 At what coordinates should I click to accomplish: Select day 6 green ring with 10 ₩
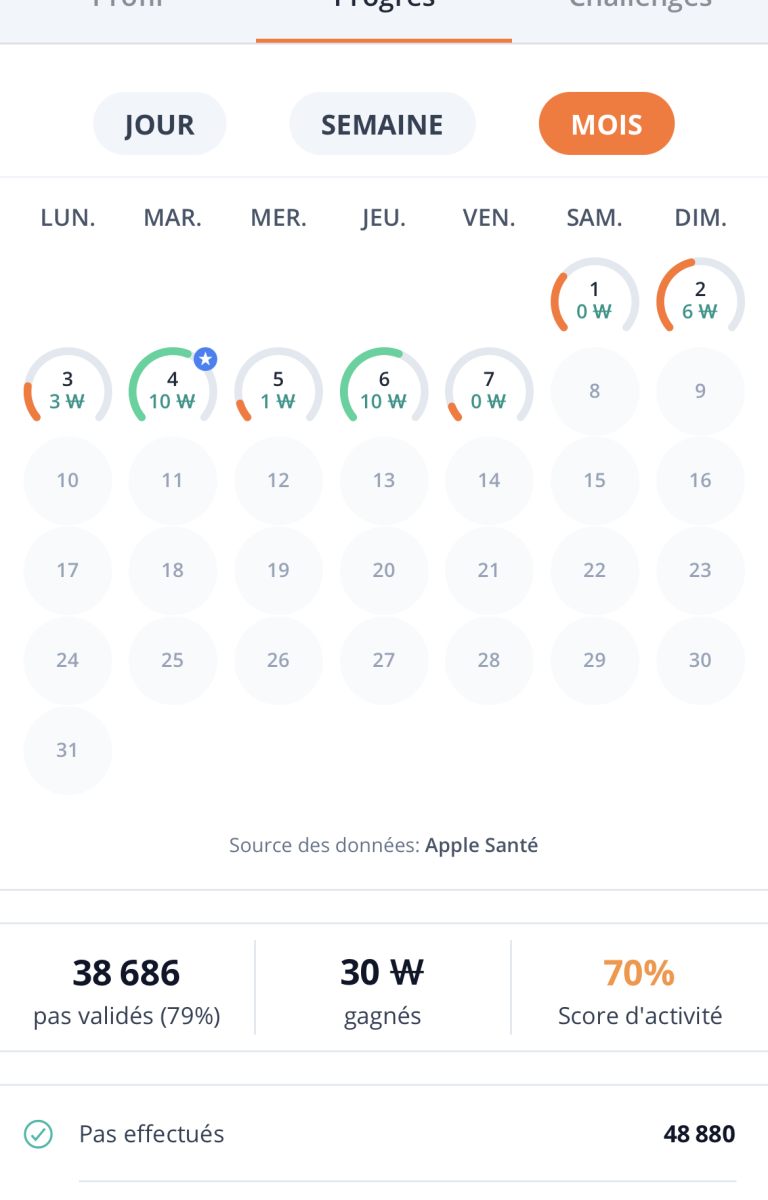pos(384,391)
